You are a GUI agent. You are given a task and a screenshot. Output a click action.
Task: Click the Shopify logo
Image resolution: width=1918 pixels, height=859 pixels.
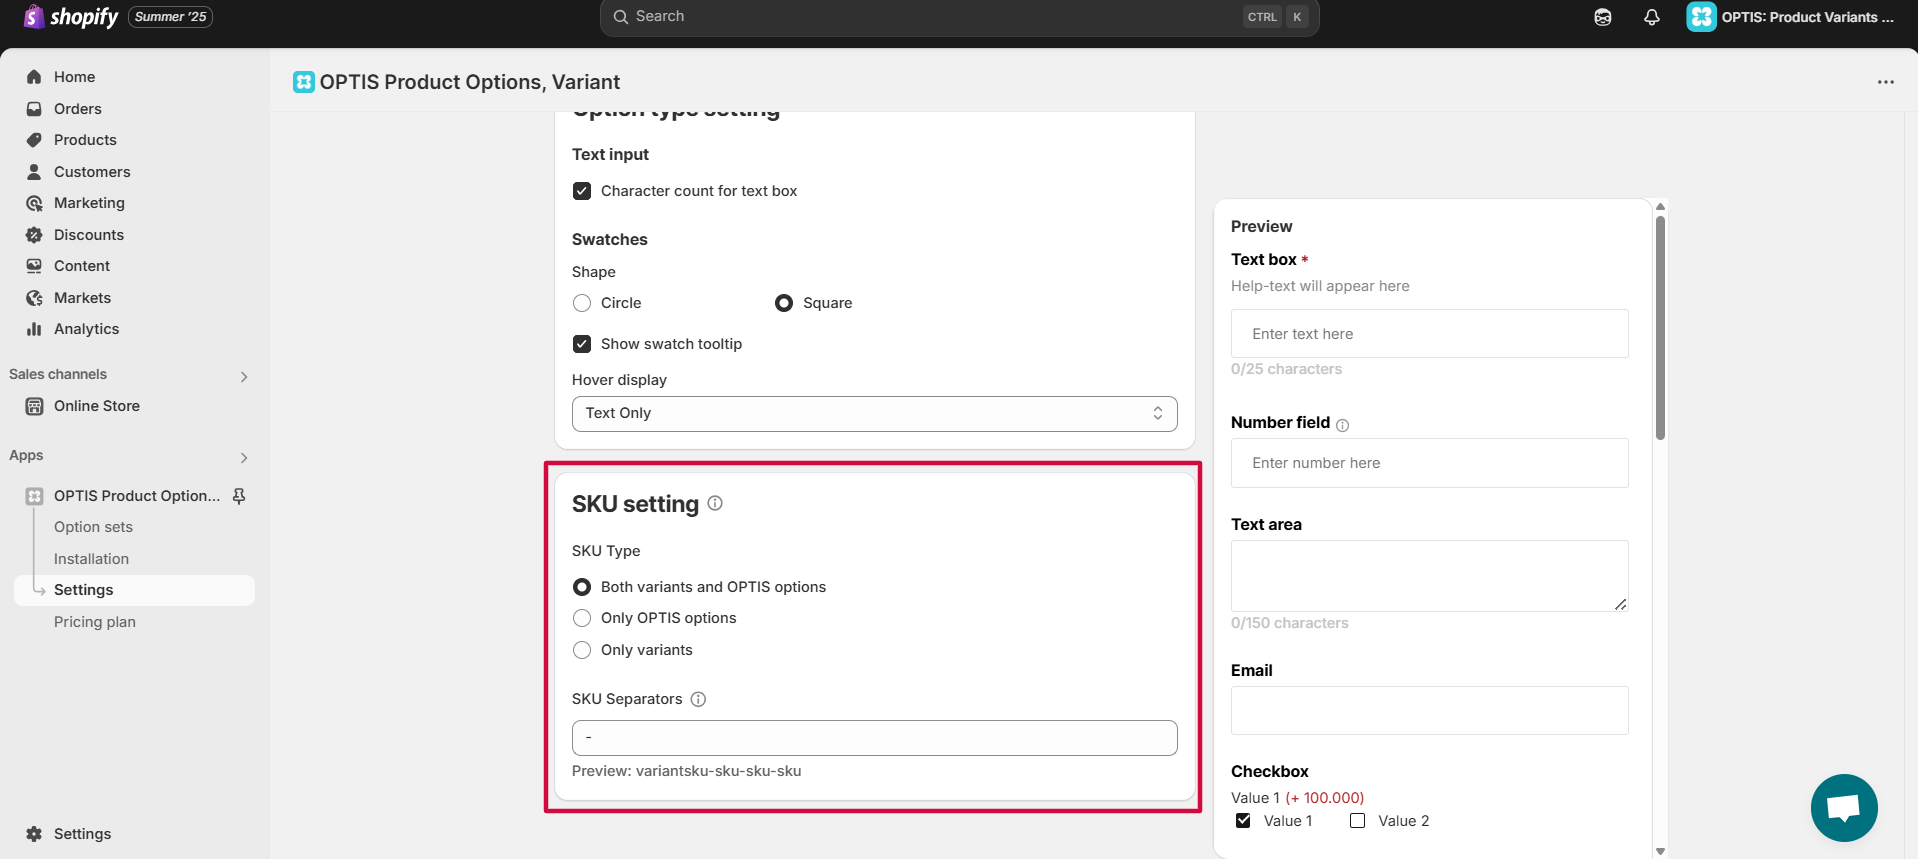point(71,17)
